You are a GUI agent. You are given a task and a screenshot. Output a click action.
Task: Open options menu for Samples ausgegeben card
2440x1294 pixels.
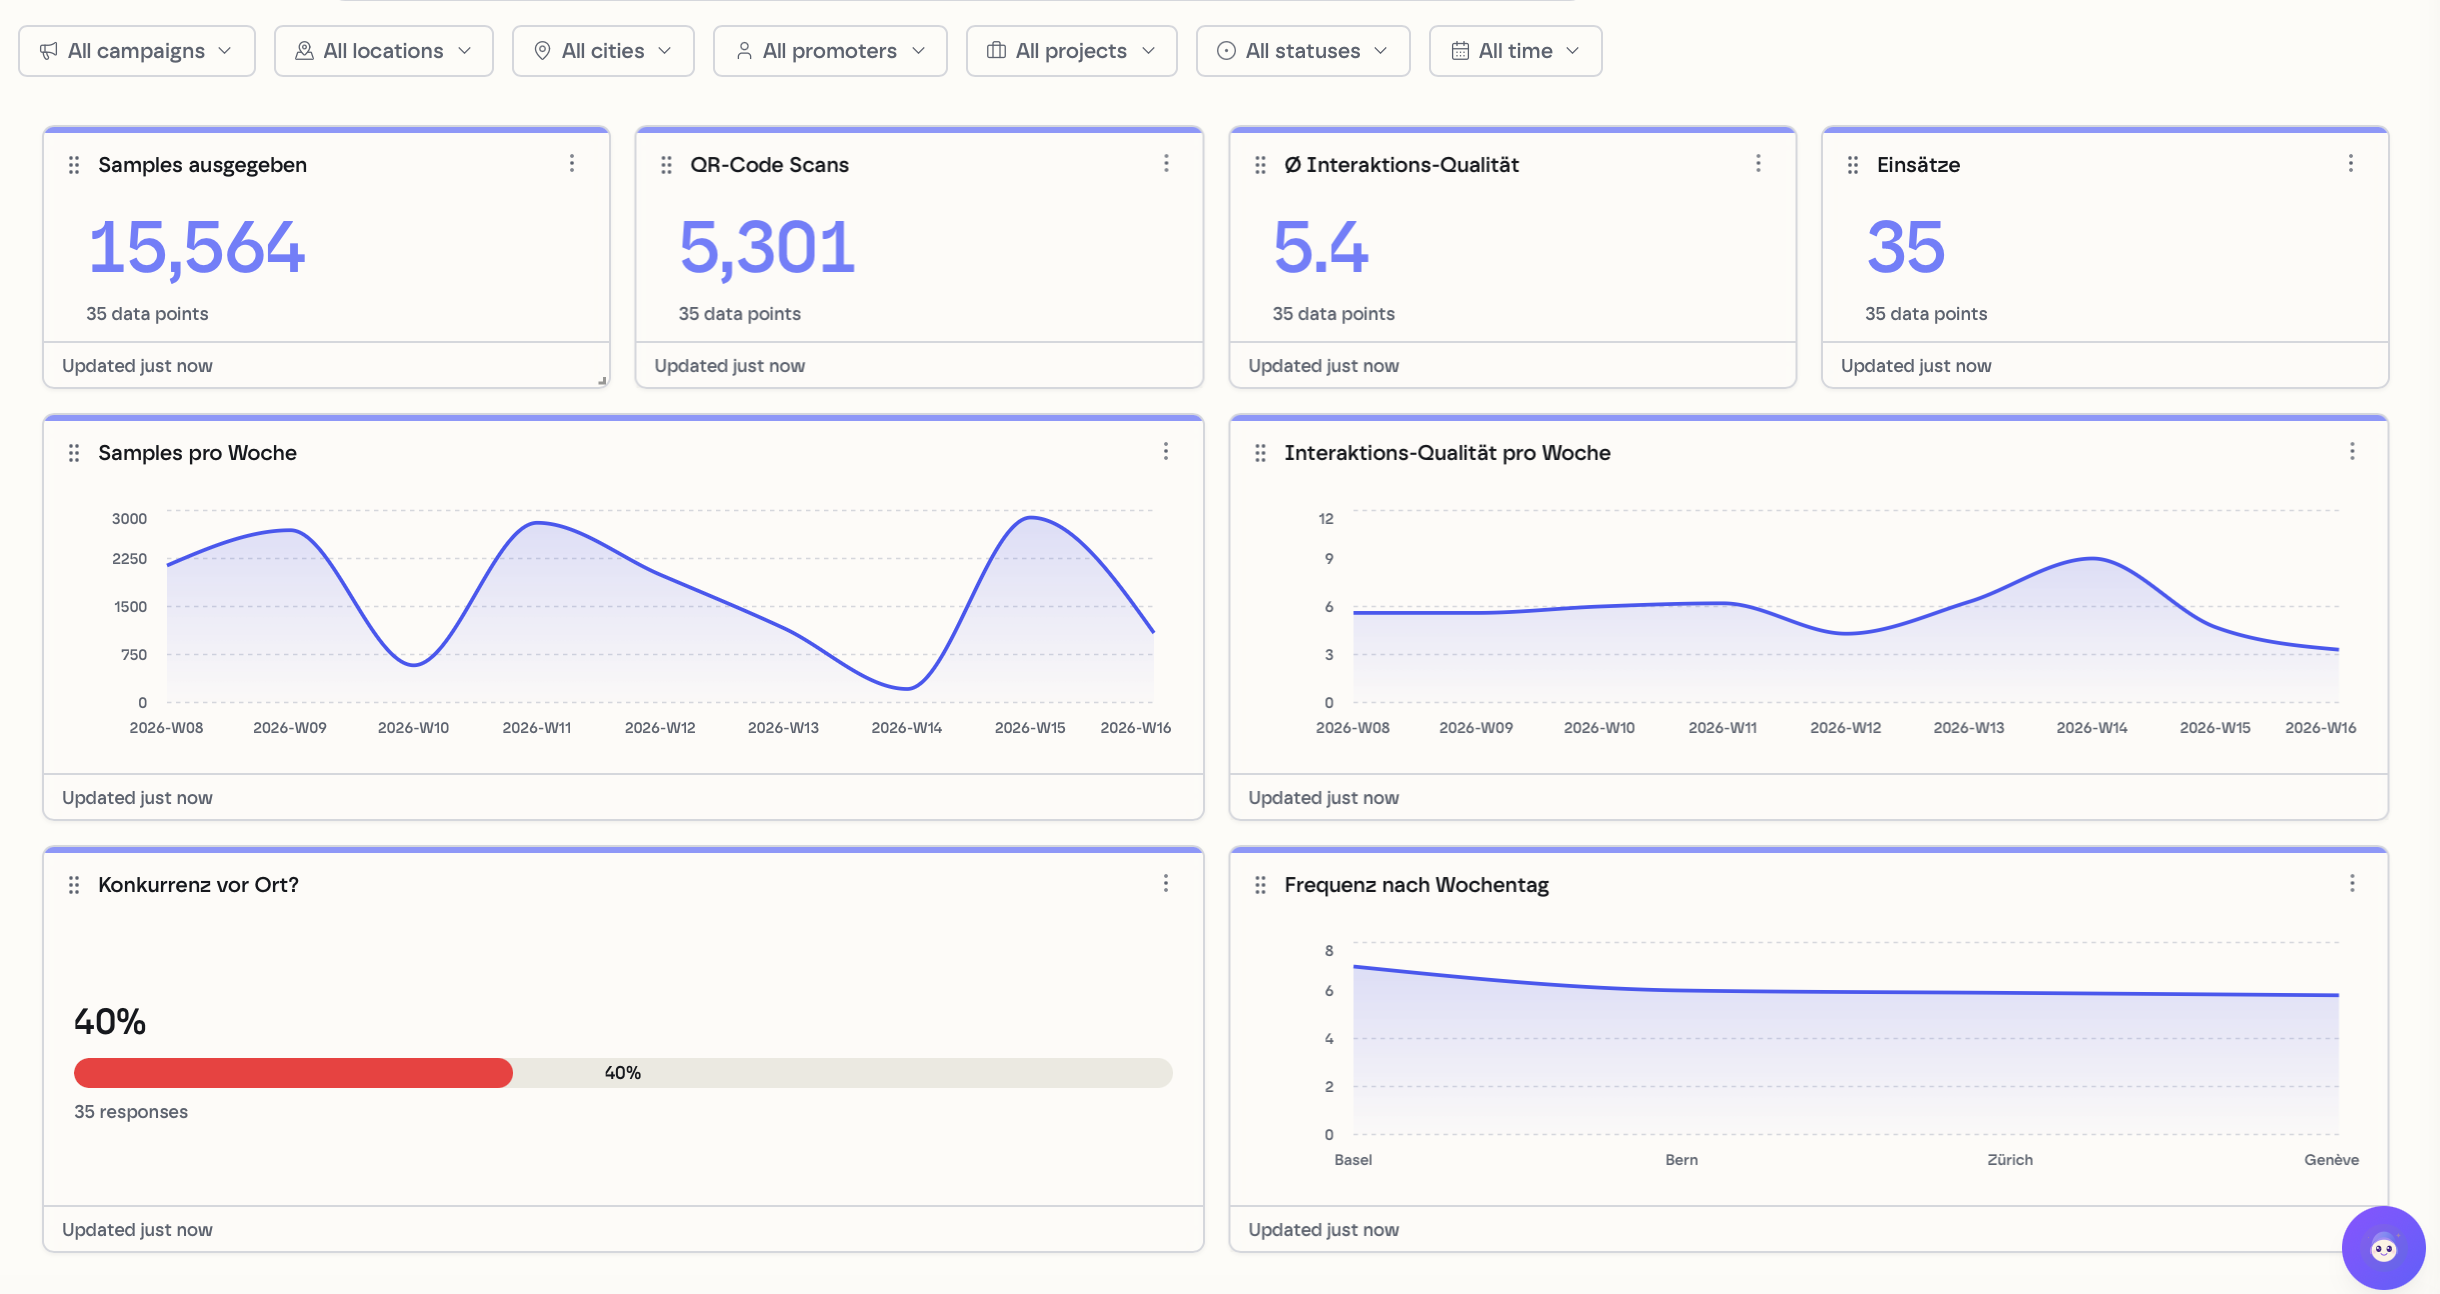[572, 163]
